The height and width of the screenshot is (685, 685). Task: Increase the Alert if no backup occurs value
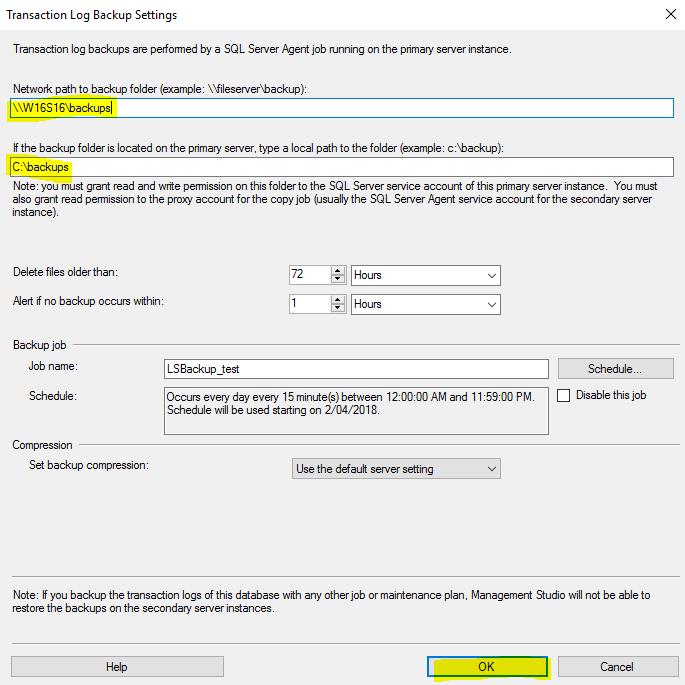338,299
